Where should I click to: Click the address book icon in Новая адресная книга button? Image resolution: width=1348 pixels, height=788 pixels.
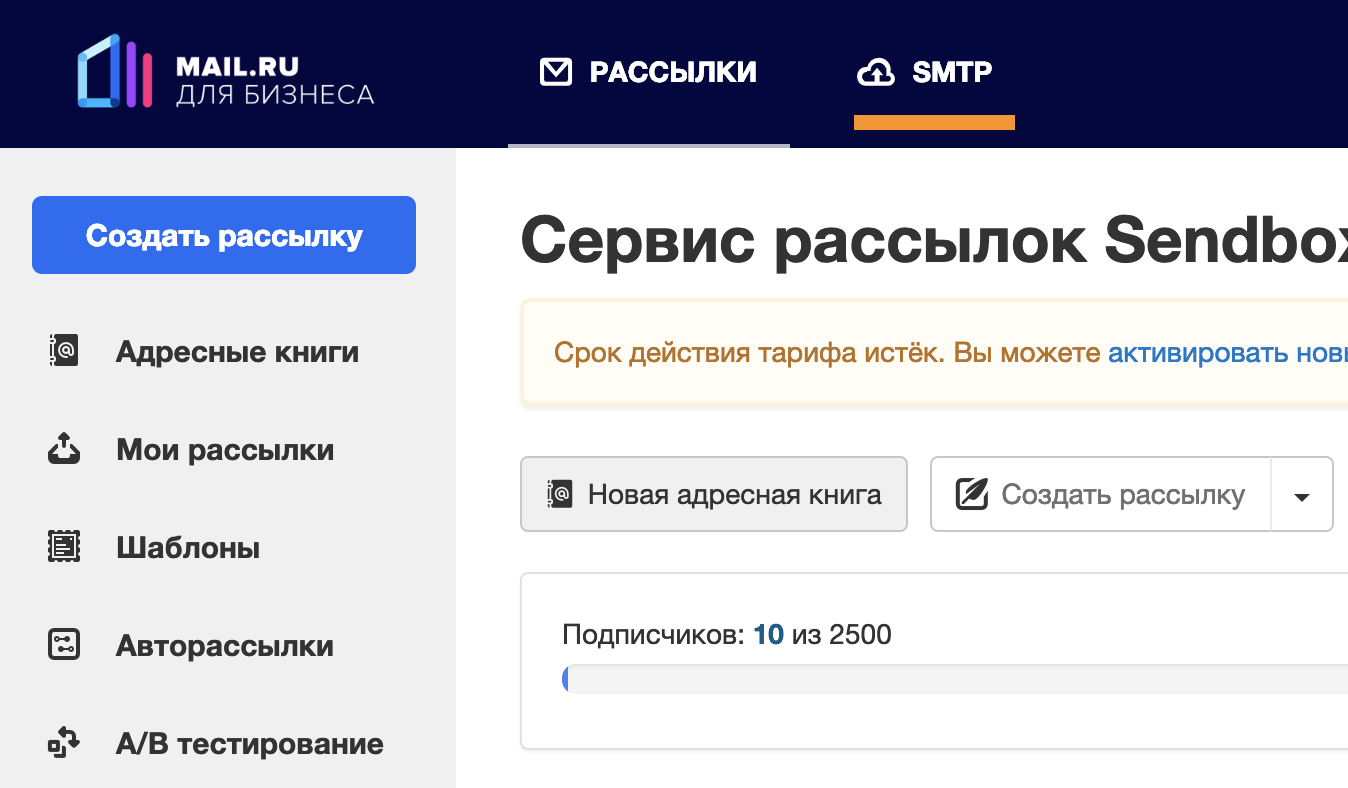[560, 494]
